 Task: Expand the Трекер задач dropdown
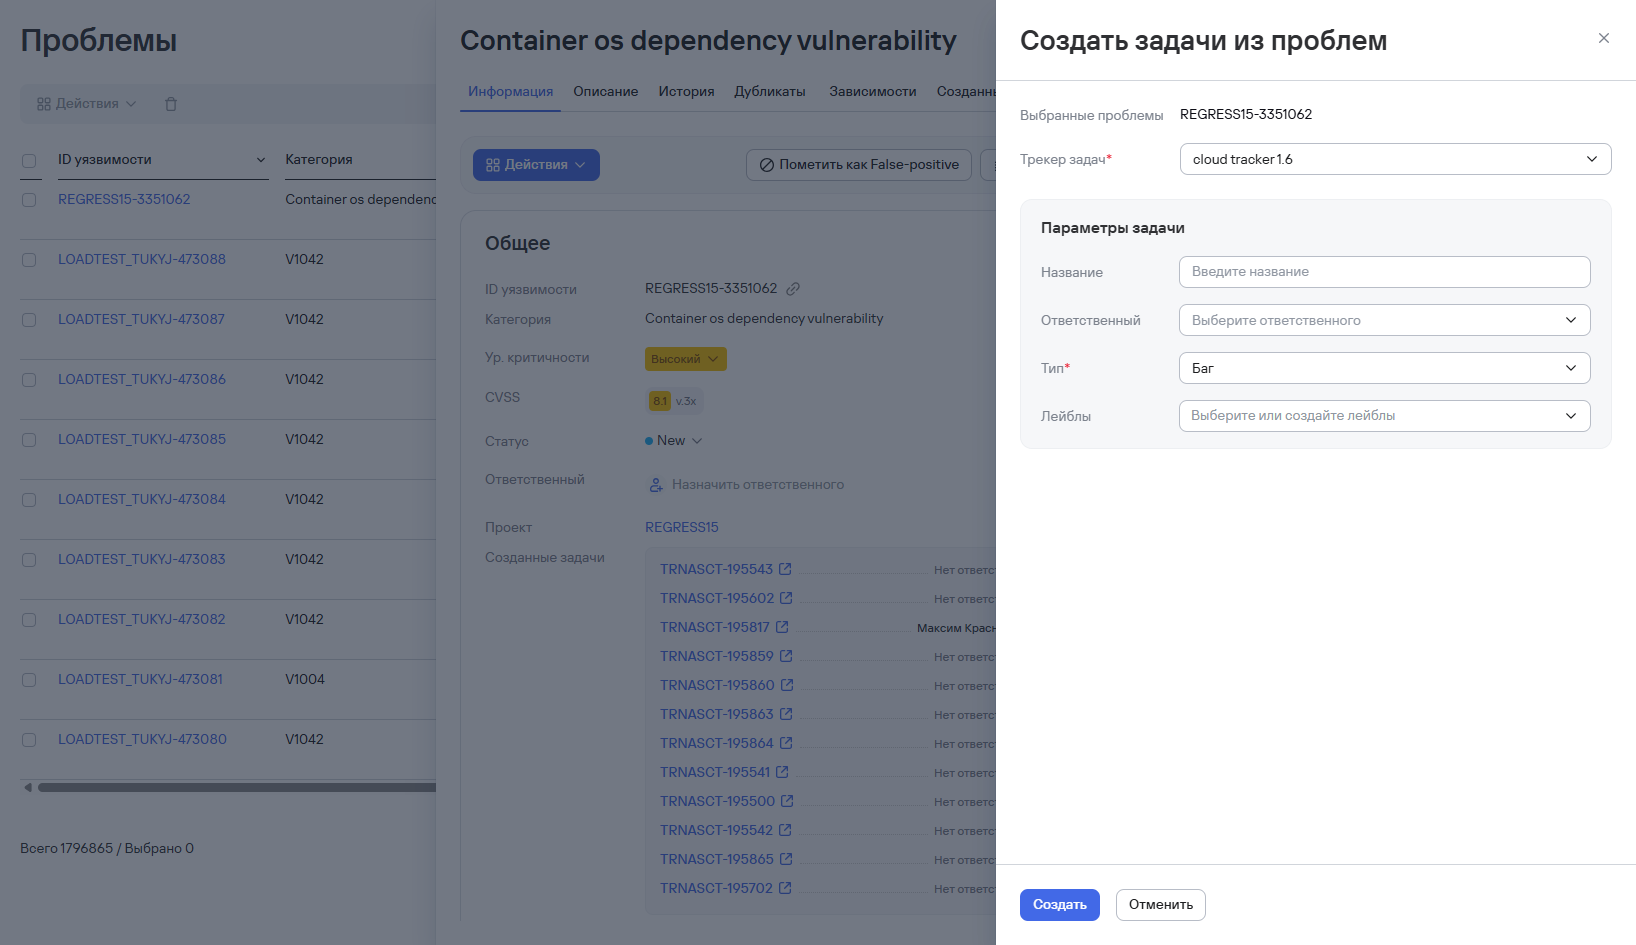(x=1395, y=159)
